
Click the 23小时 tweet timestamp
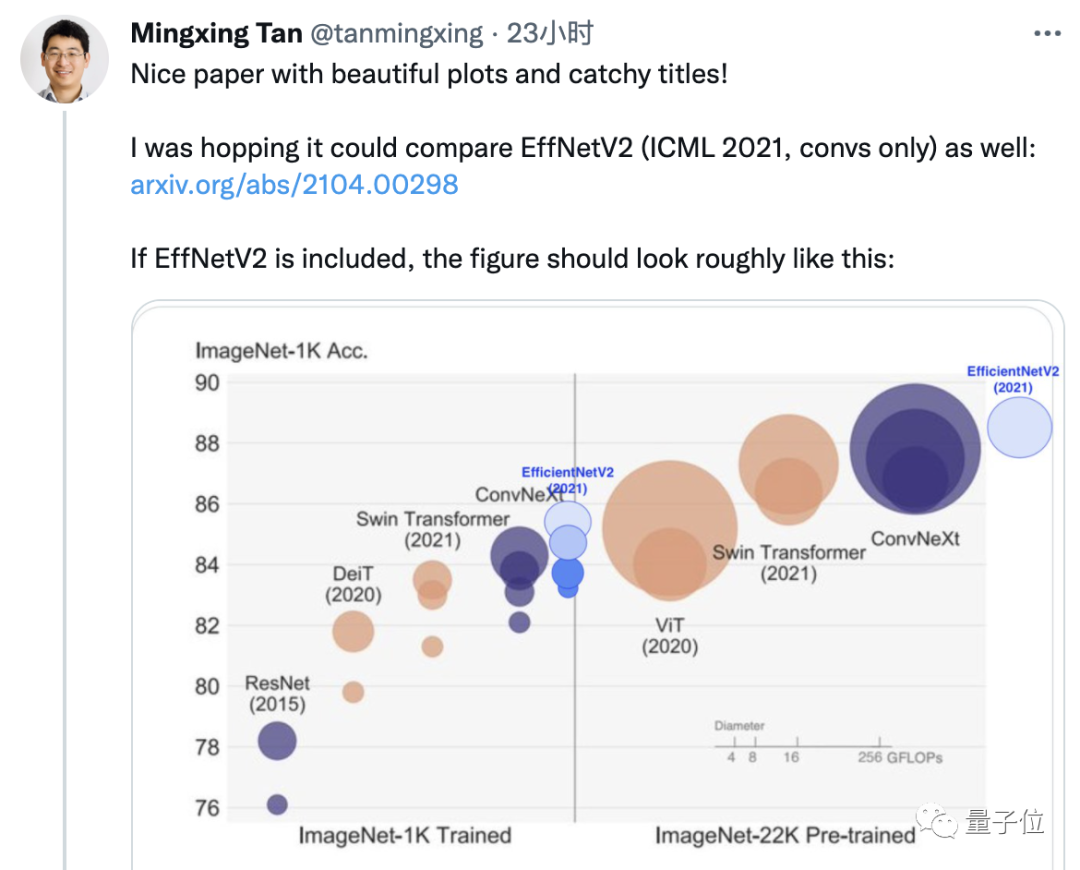click(550, 34)
